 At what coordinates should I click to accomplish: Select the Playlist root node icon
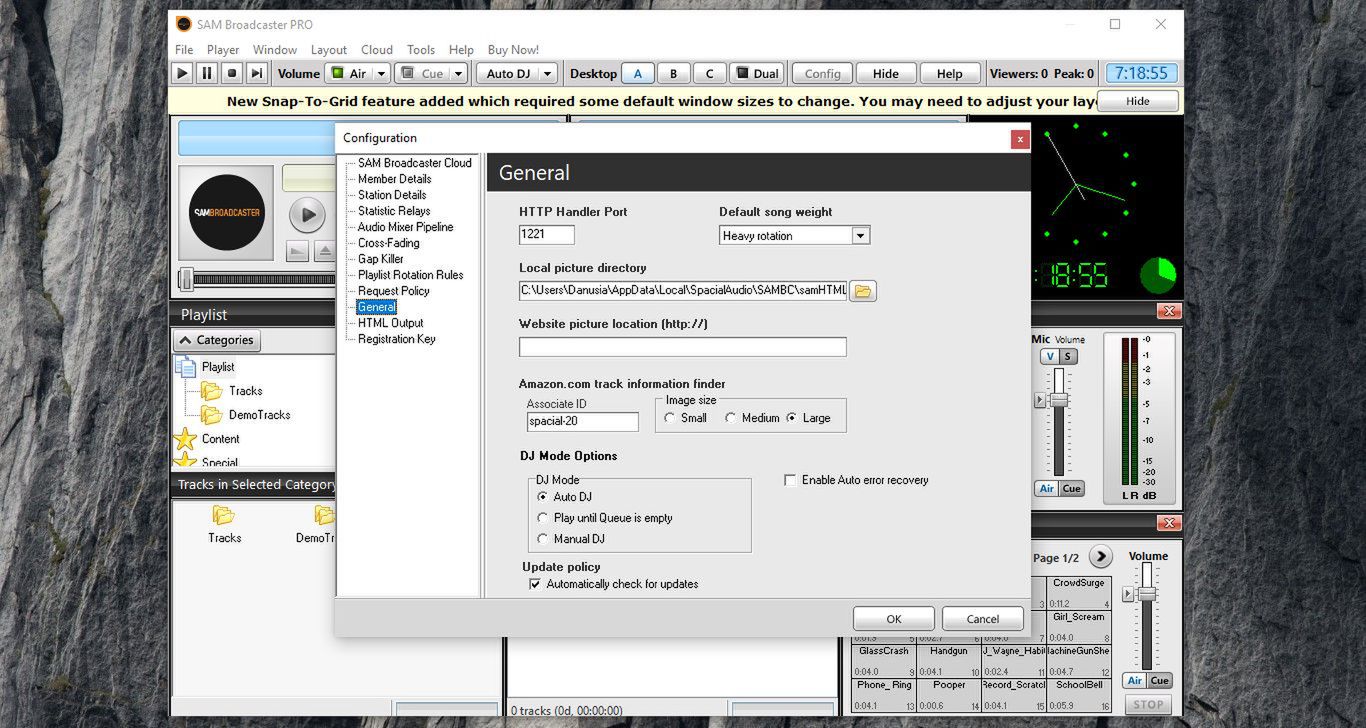tap(186, 367)
